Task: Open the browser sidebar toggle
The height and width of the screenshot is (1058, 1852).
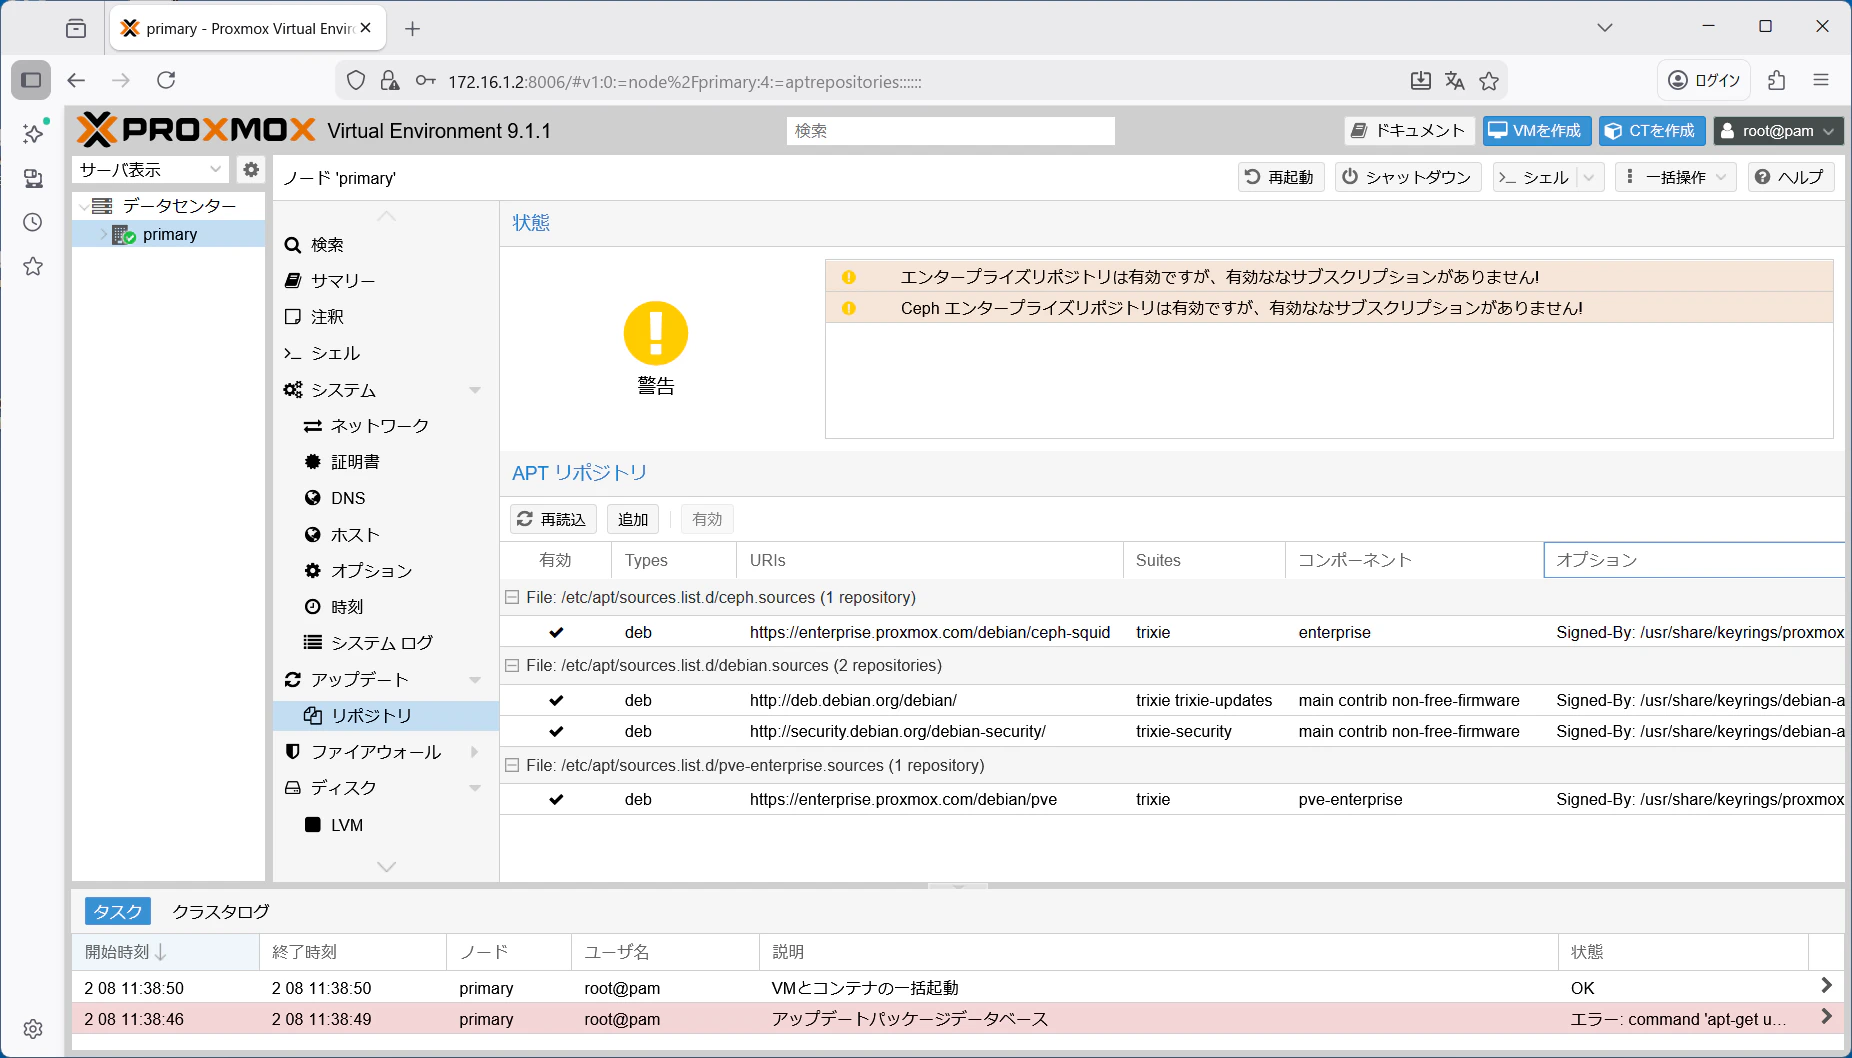Action: click(x=31, y=80)
